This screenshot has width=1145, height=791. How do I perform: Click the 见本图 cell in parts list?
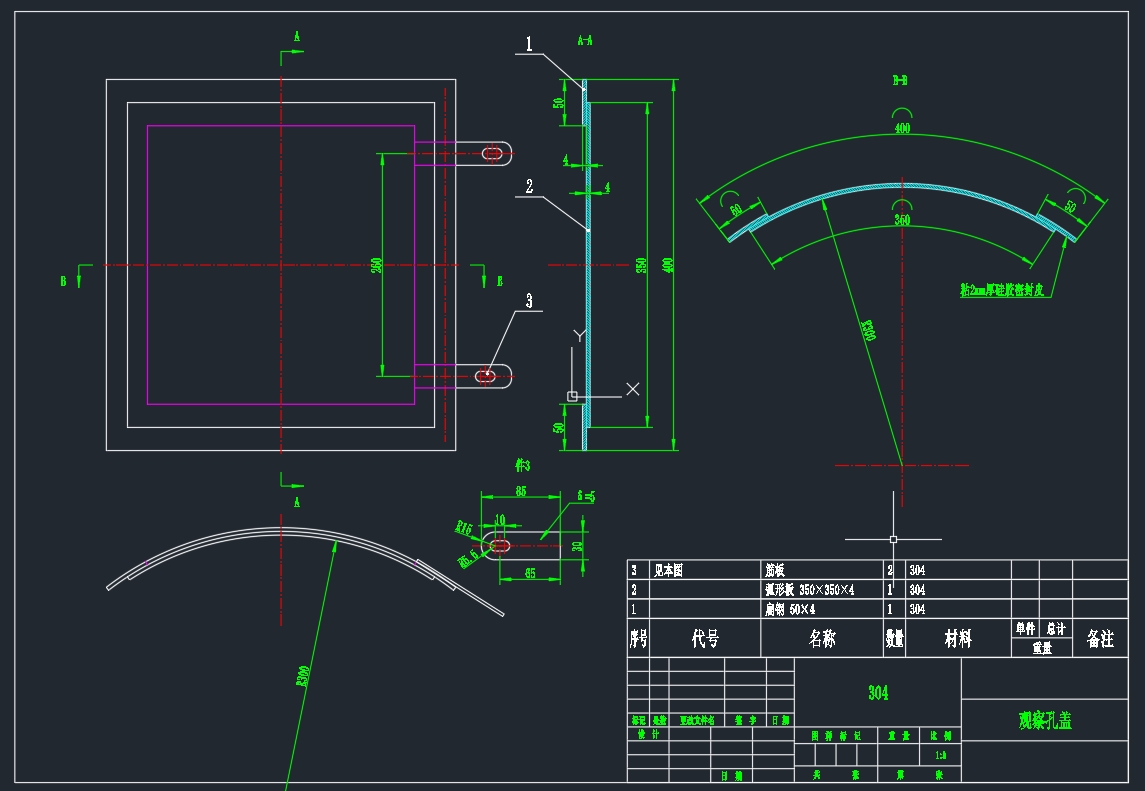coord(705,570)
